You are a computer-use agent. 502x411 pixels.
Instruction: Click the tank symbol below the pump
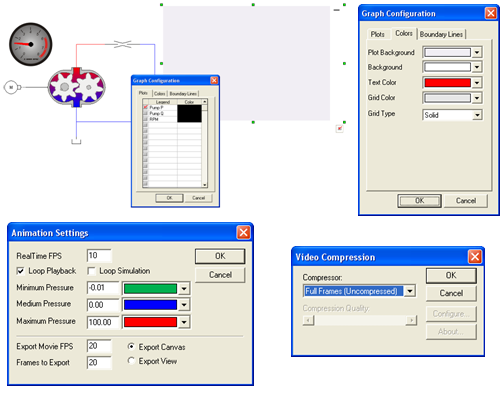pyautogui.click(x=76, y=142)
